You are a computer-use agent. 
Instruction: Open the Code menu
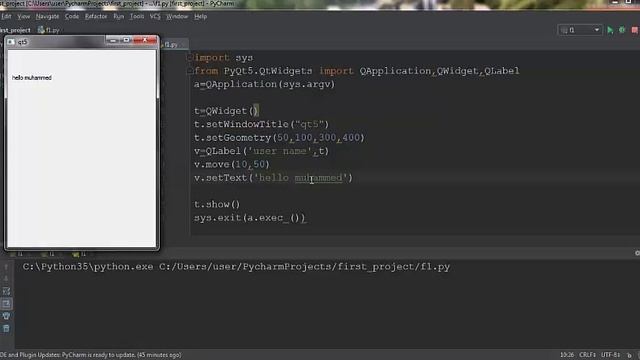click(x=72, y=17)
